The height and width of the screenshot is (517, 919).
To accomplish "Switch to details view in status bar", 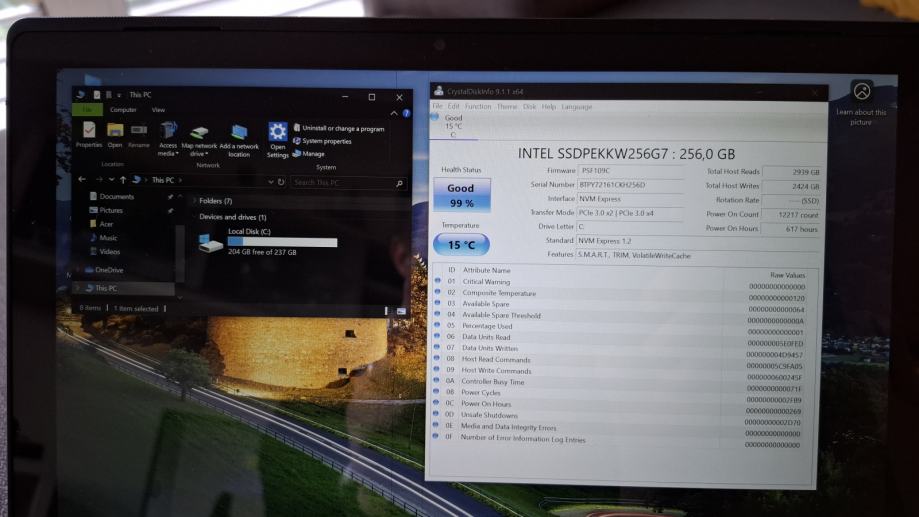I will (386, 311).
